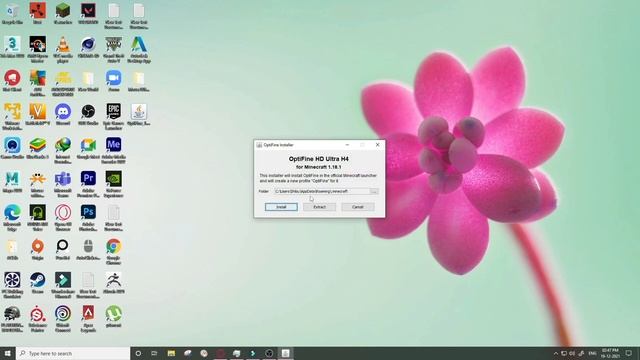Viewport: 640px width, 360px height.
Task: Select the BlueStacks desktop icon
Action: 38,148
